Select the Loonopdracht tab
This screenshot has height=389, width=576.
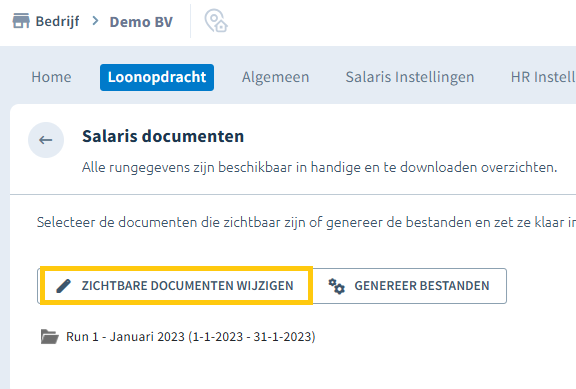pos(157,78)
